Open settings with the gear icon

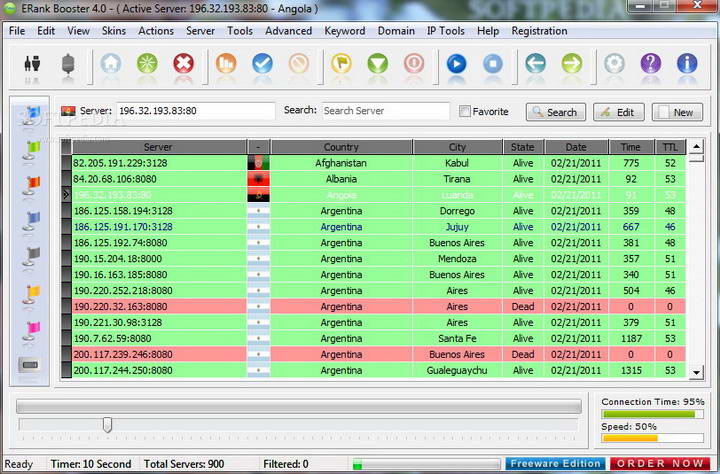(x=614, y=63)
